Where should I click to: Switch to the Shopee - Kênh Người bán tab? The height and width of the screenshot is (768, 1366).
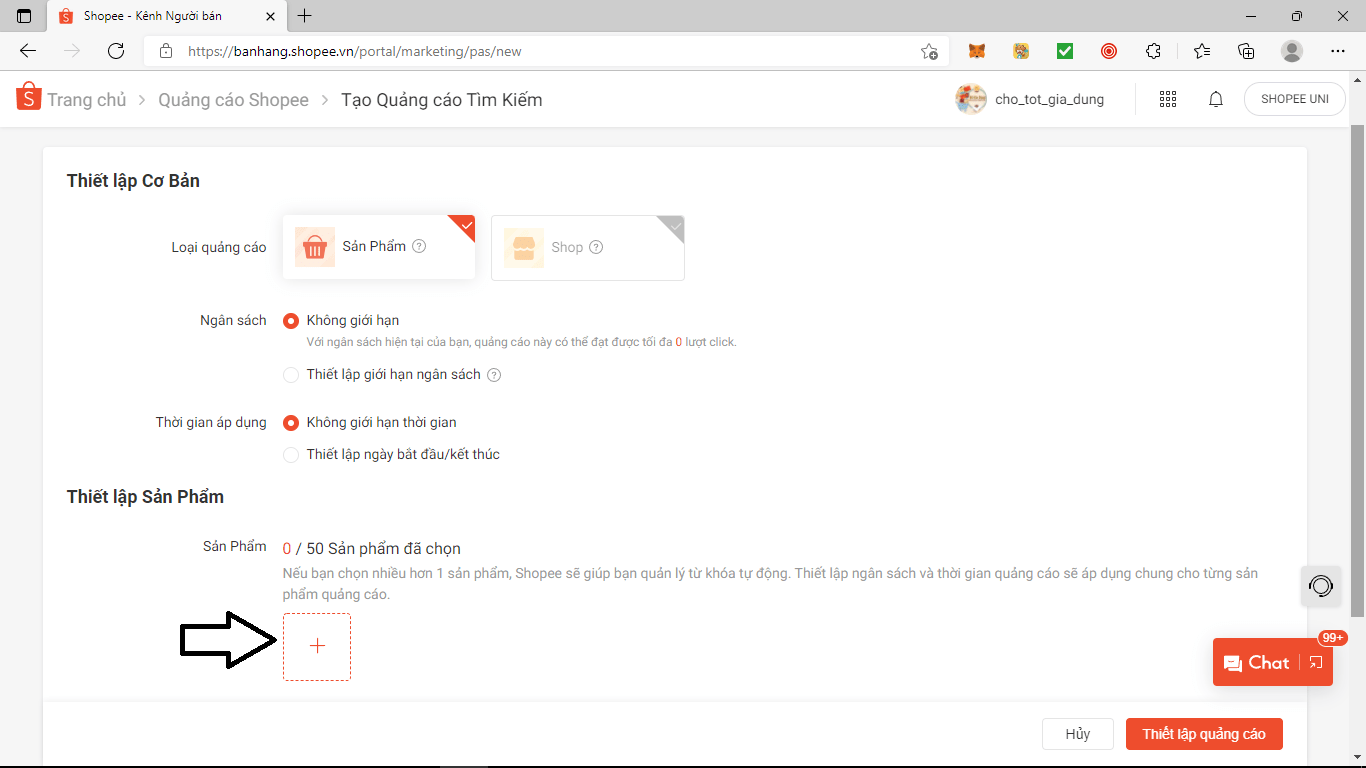[150, 16]
